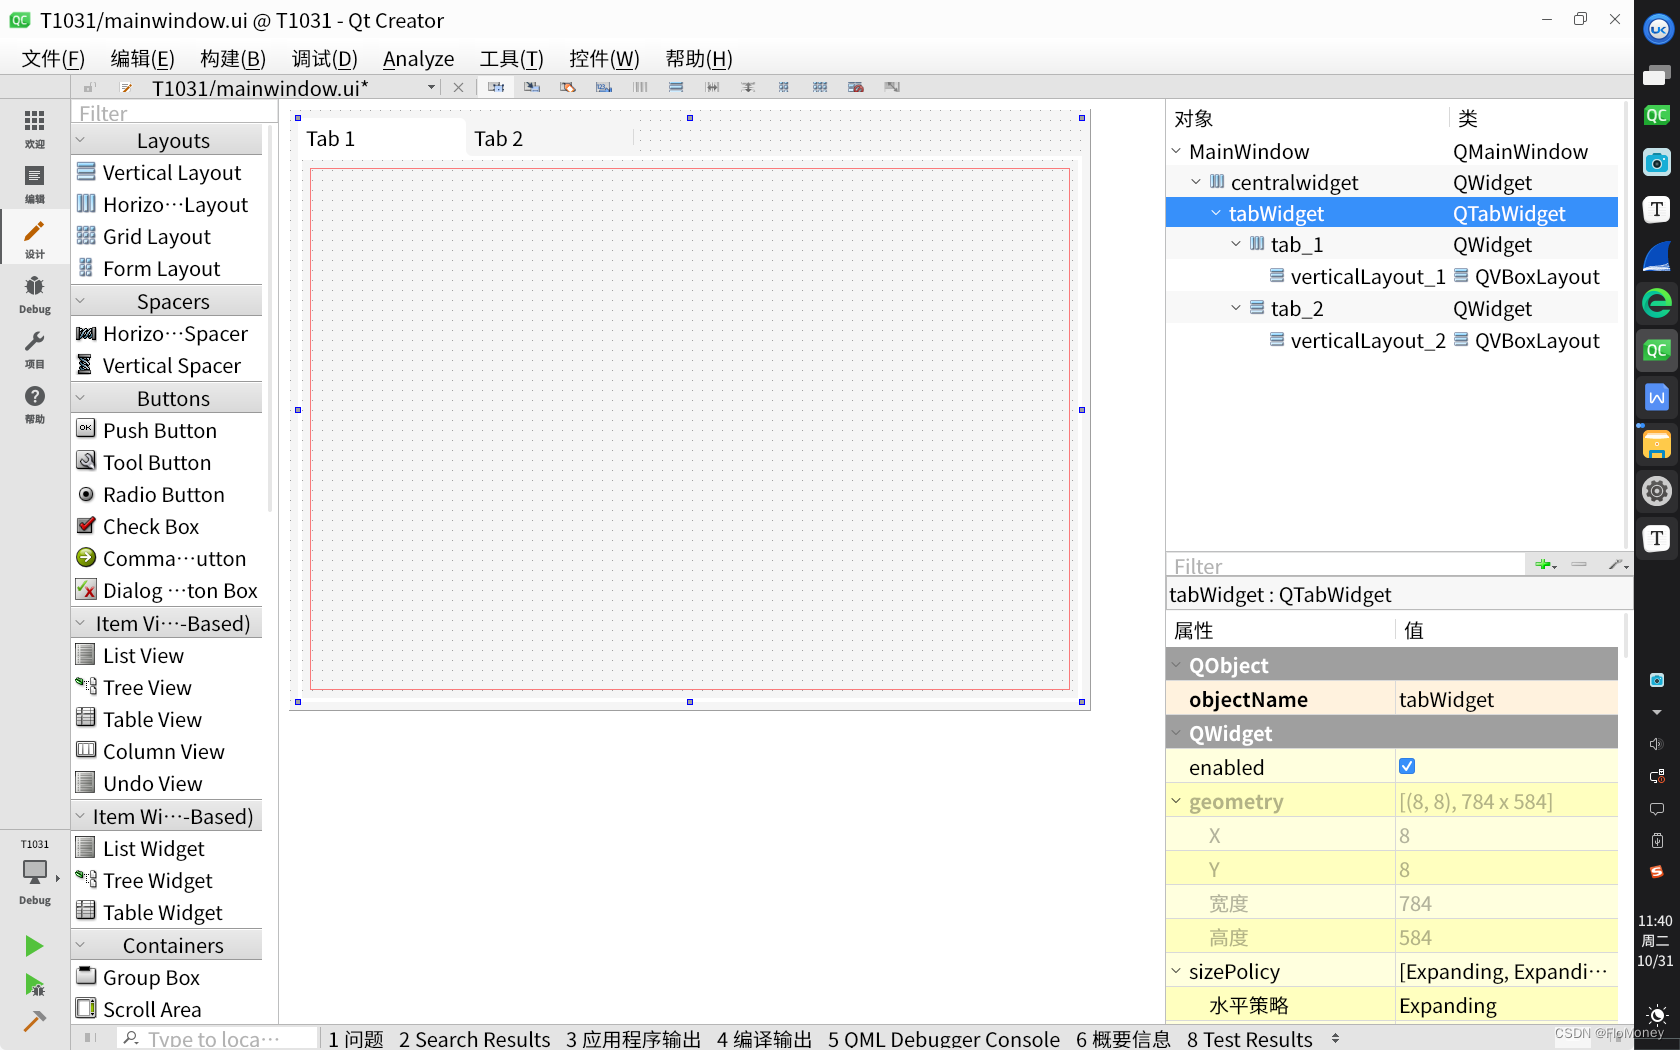
Task: Click the Break Layout toolbar icon
Action: [x=855, y=87]
